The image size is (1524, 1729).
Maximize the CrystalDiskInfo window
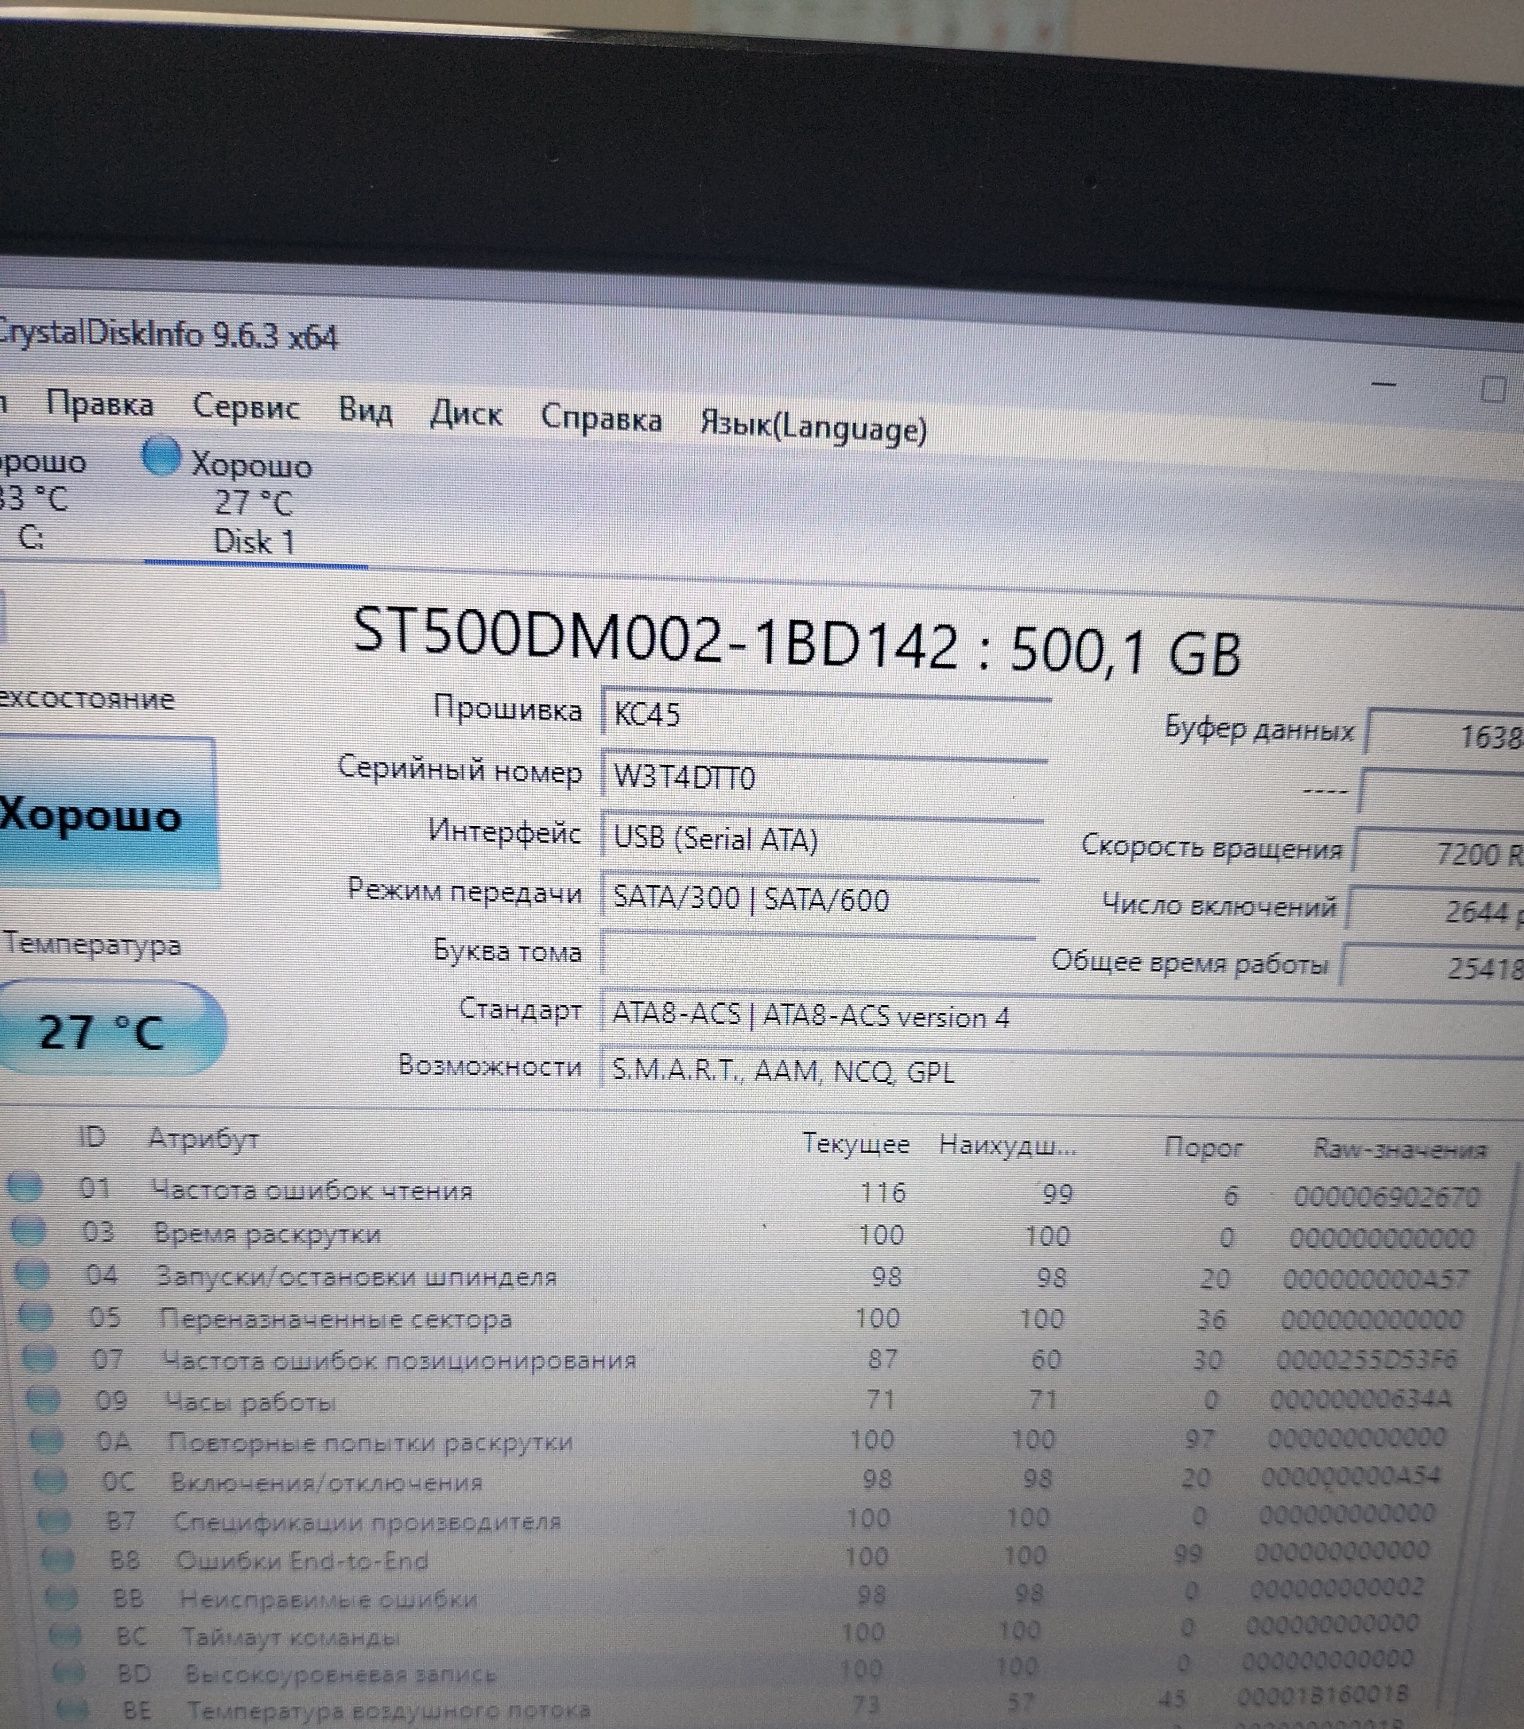pyautogui.click(x=1493, y=388)
